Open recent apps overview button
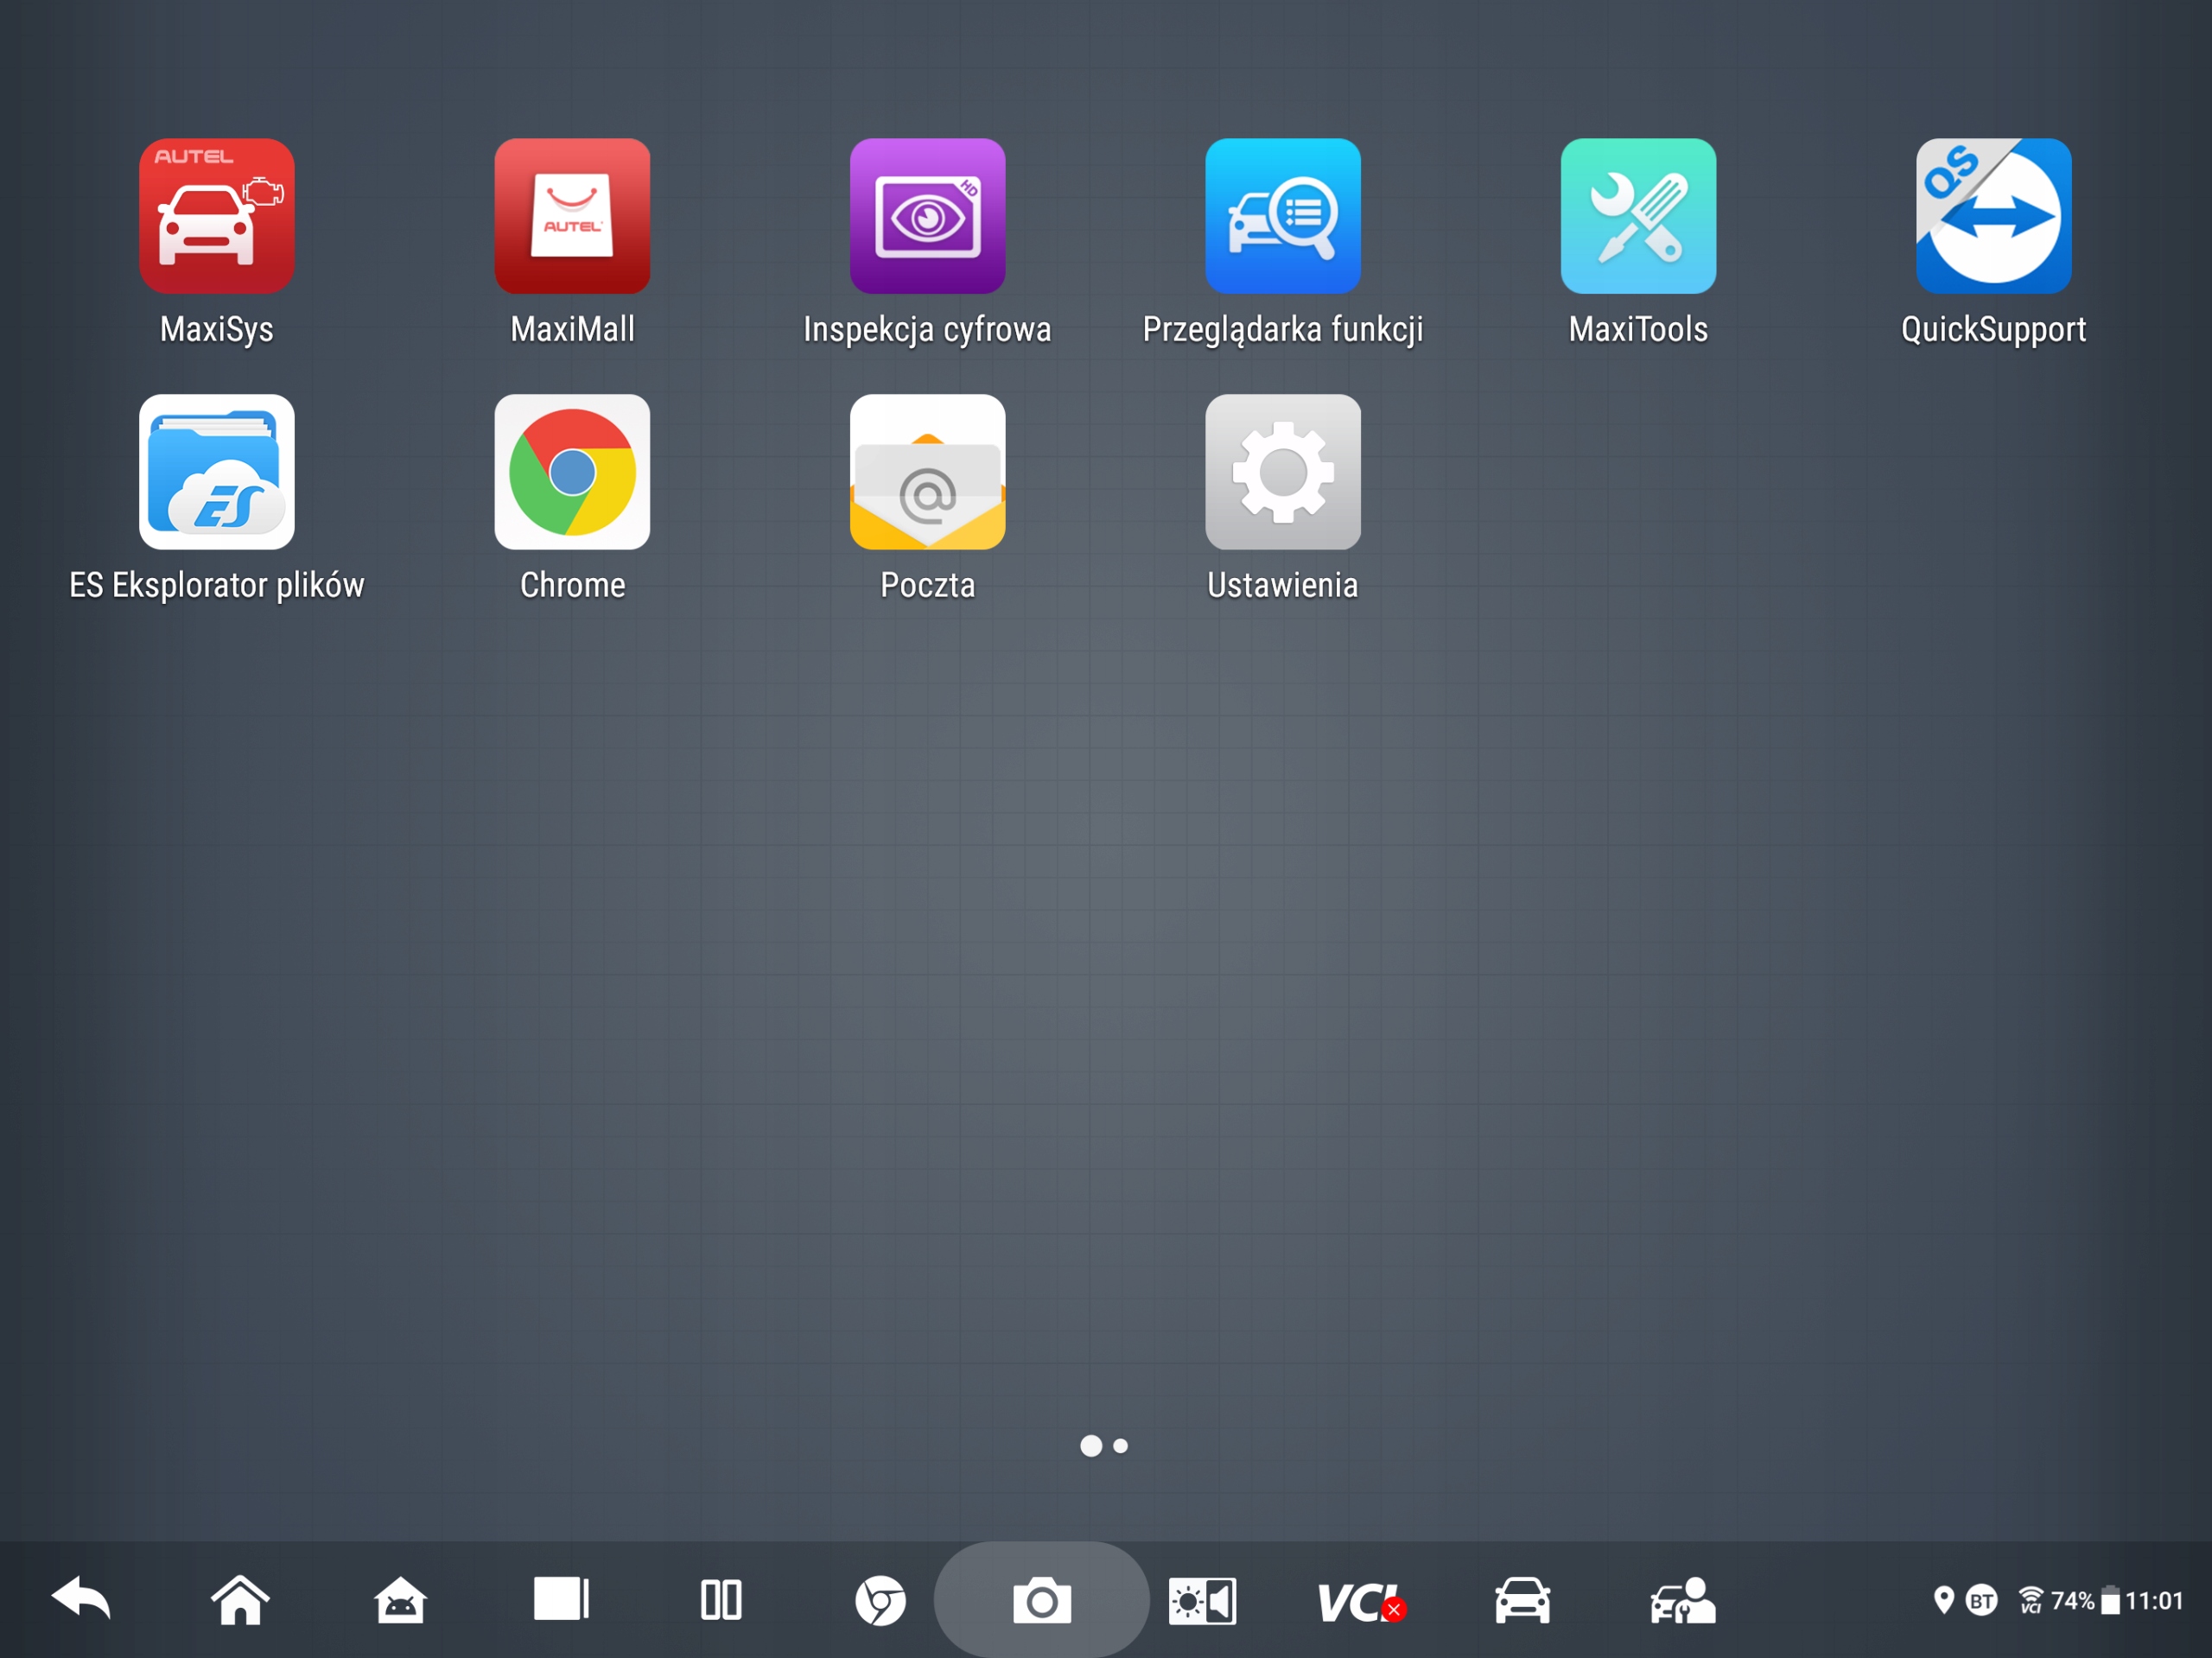This screenshot has width=2212, height=1658. pyautogui.click(x=561, y=1599)
